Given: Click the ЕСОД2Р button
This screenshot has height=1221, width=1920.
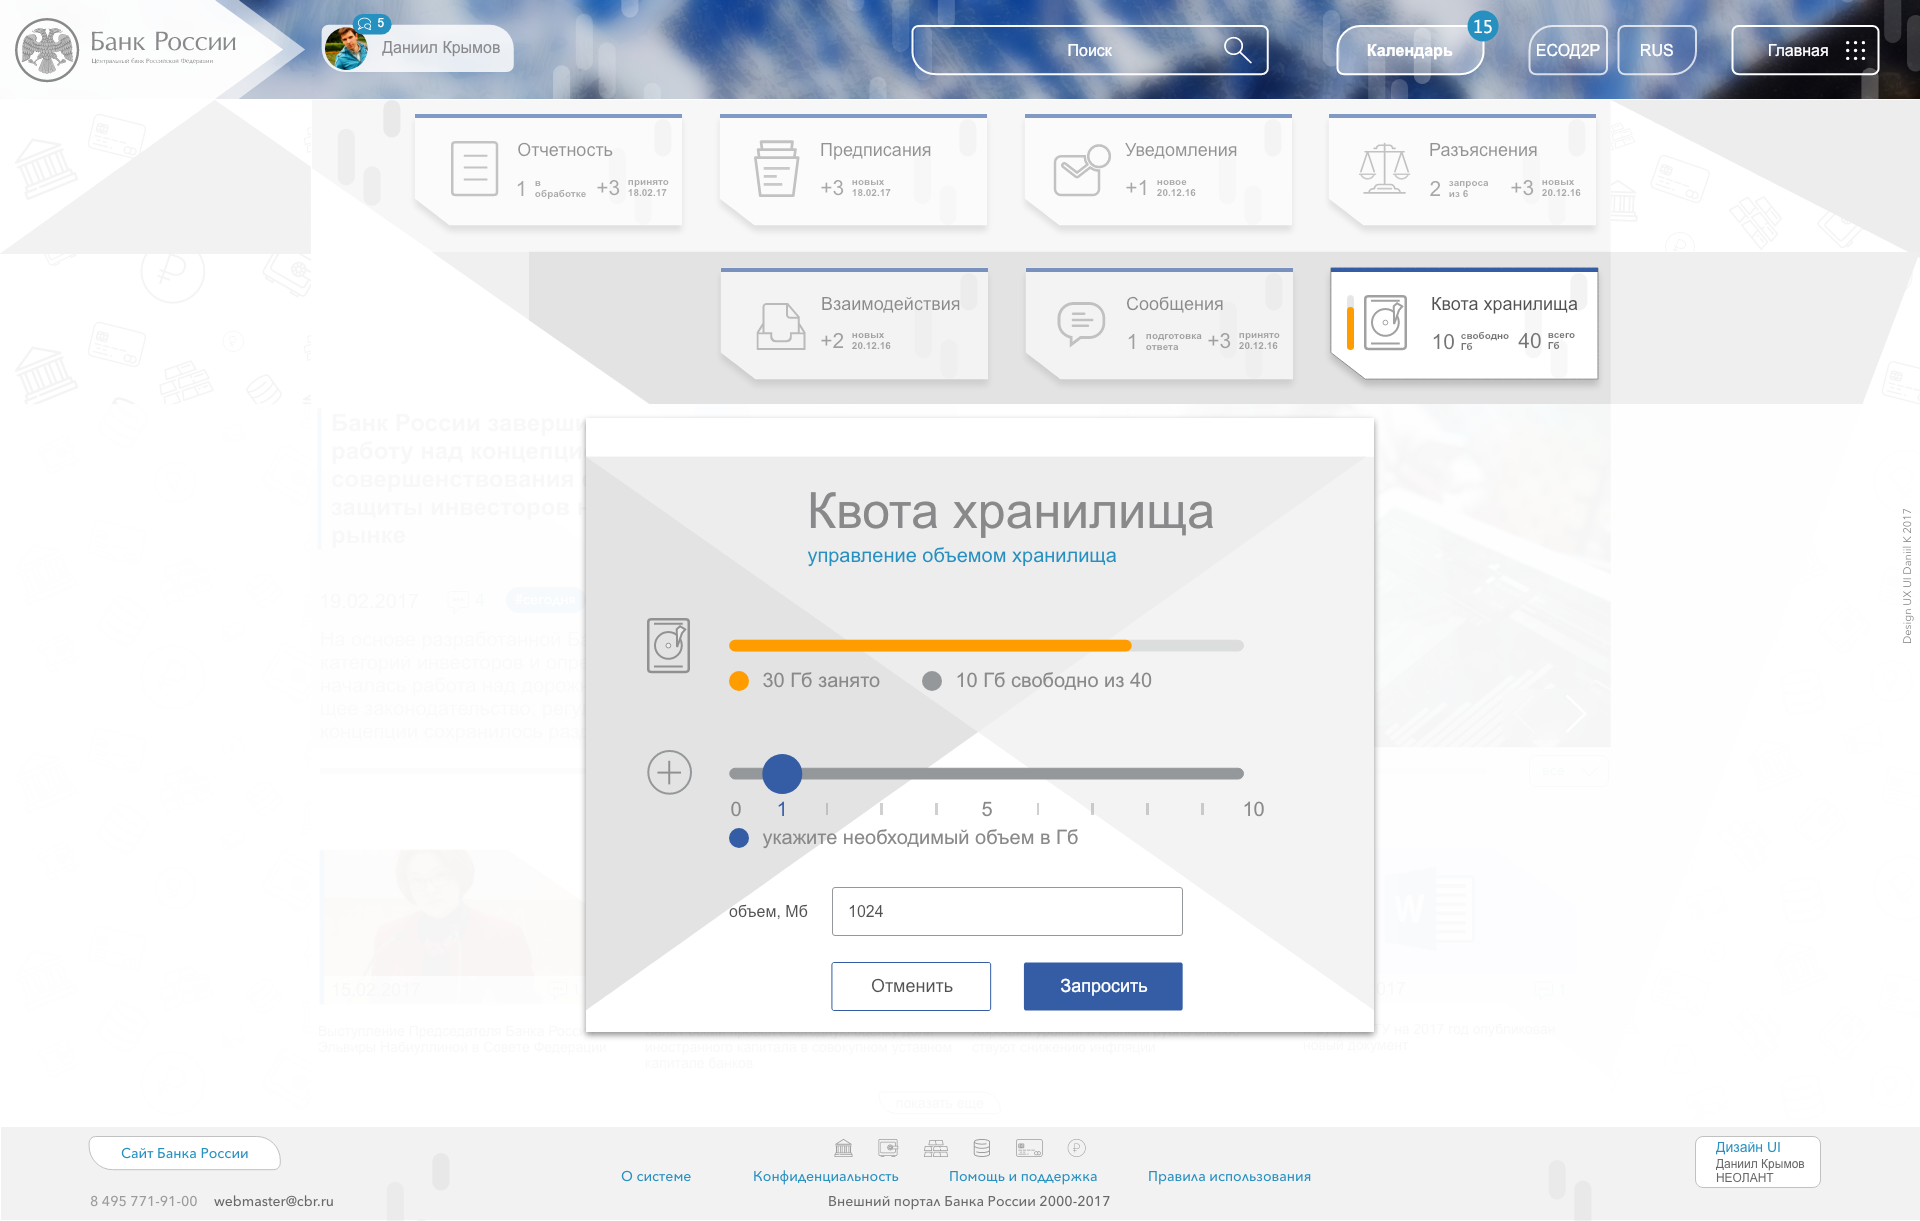Looking at the screenshot, I should point(1567,50).
